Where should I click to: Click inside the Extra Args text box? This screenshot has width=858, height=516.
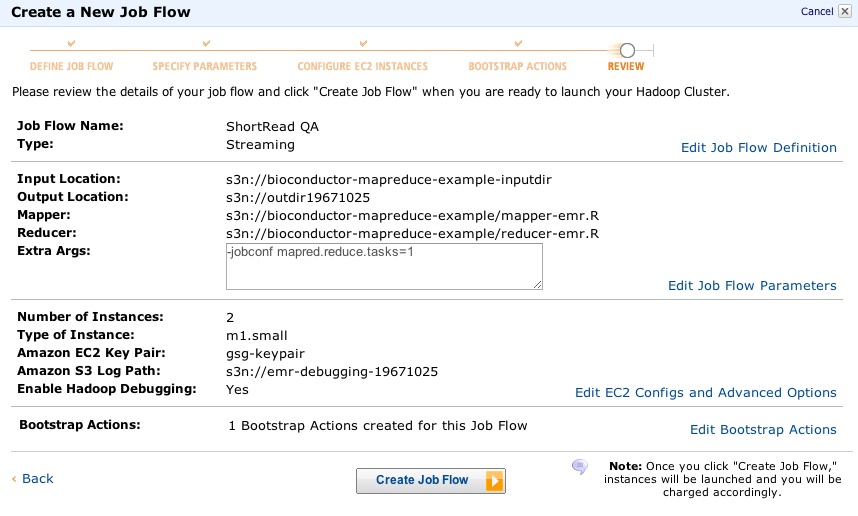pos(384,266)
